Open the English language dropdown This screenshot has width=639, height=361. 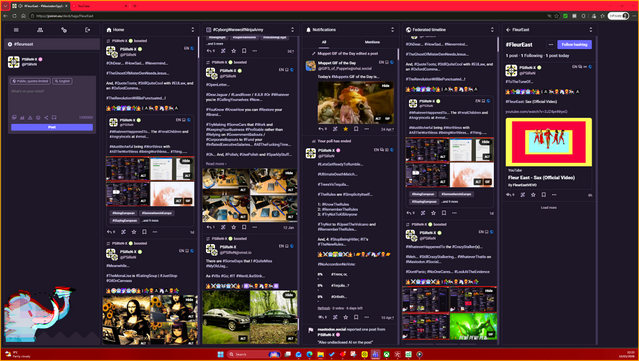click(x=62, y=81)
